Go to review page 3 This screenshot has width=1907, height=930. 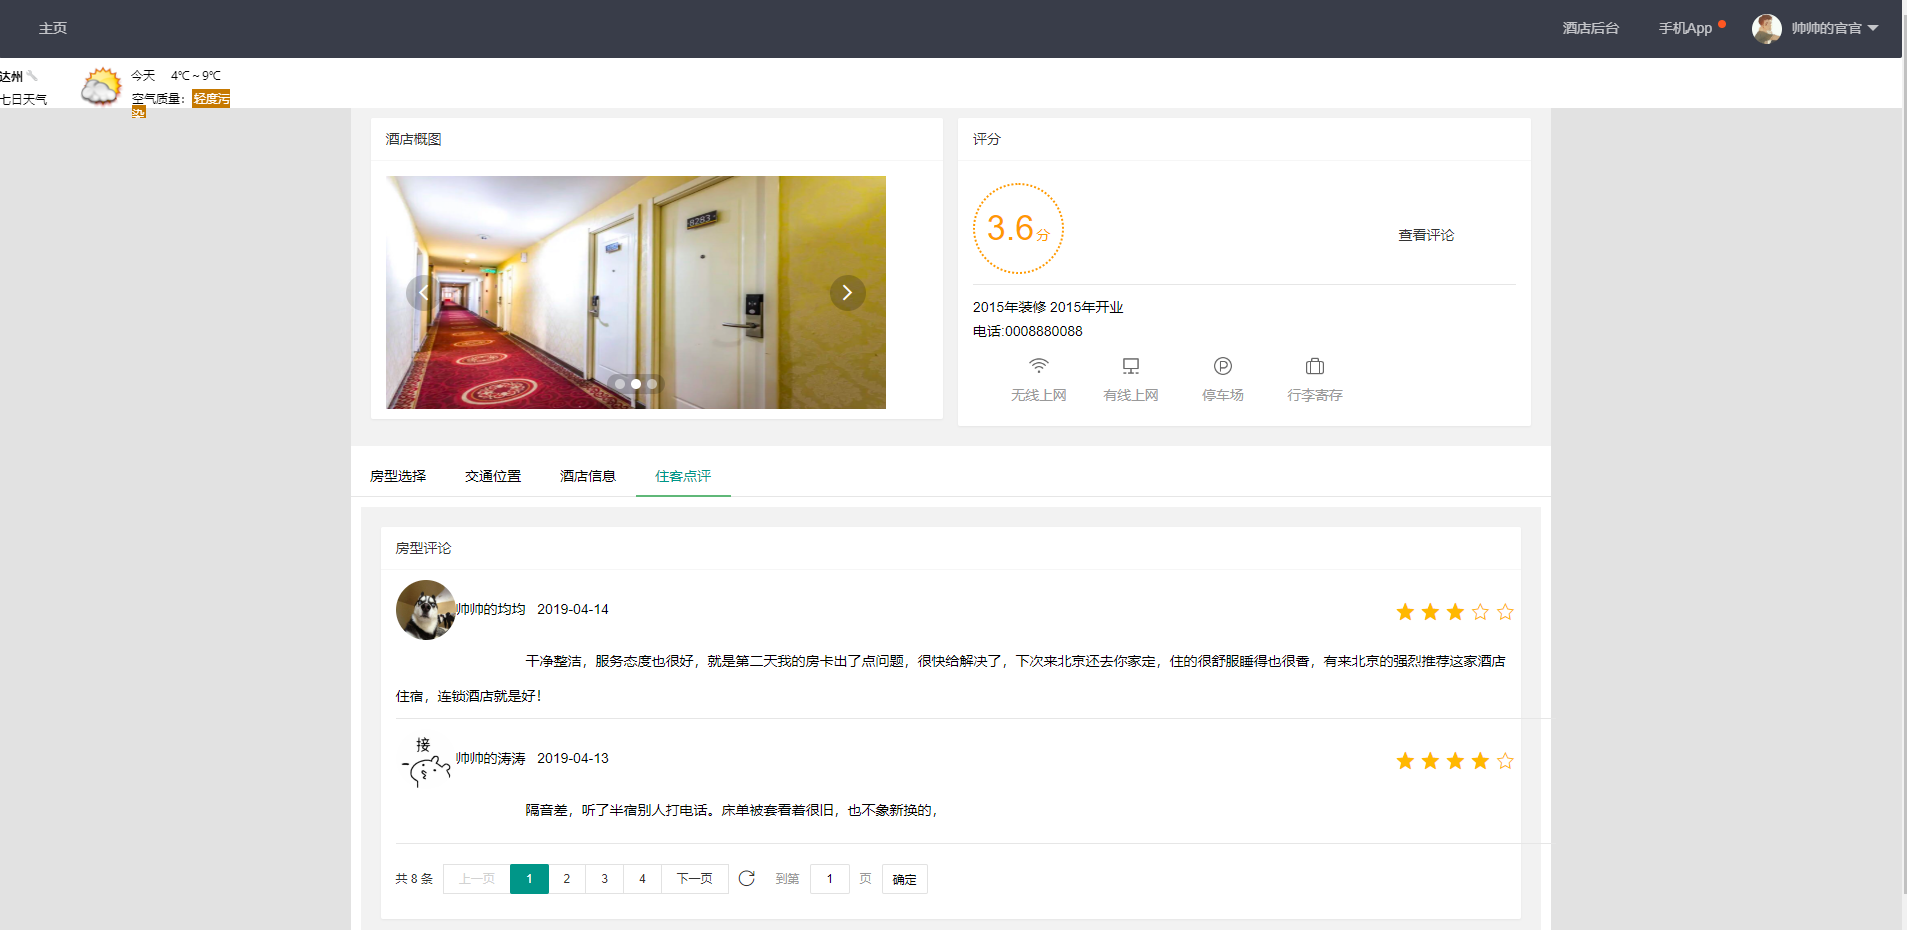[x=604, y=878]
